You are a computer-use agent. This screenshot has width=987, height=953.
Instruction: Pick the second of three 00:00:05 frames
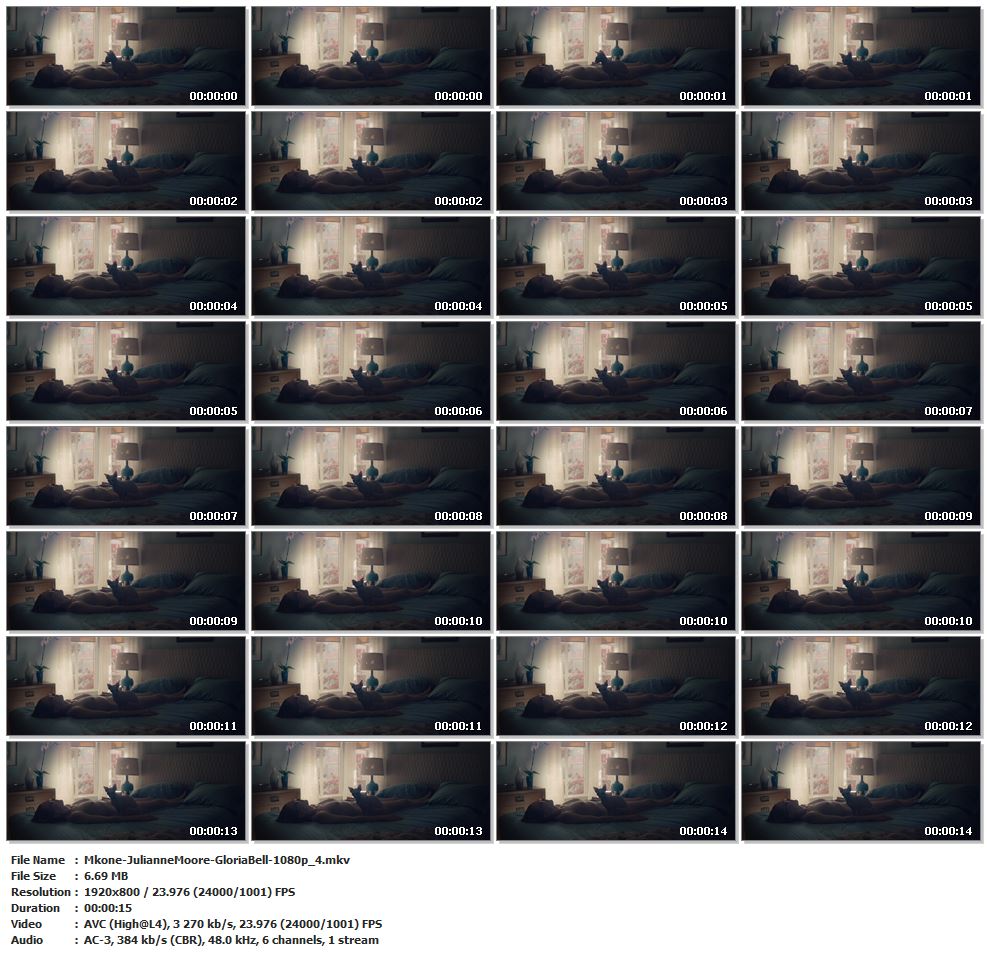click(x=860, y=266)
